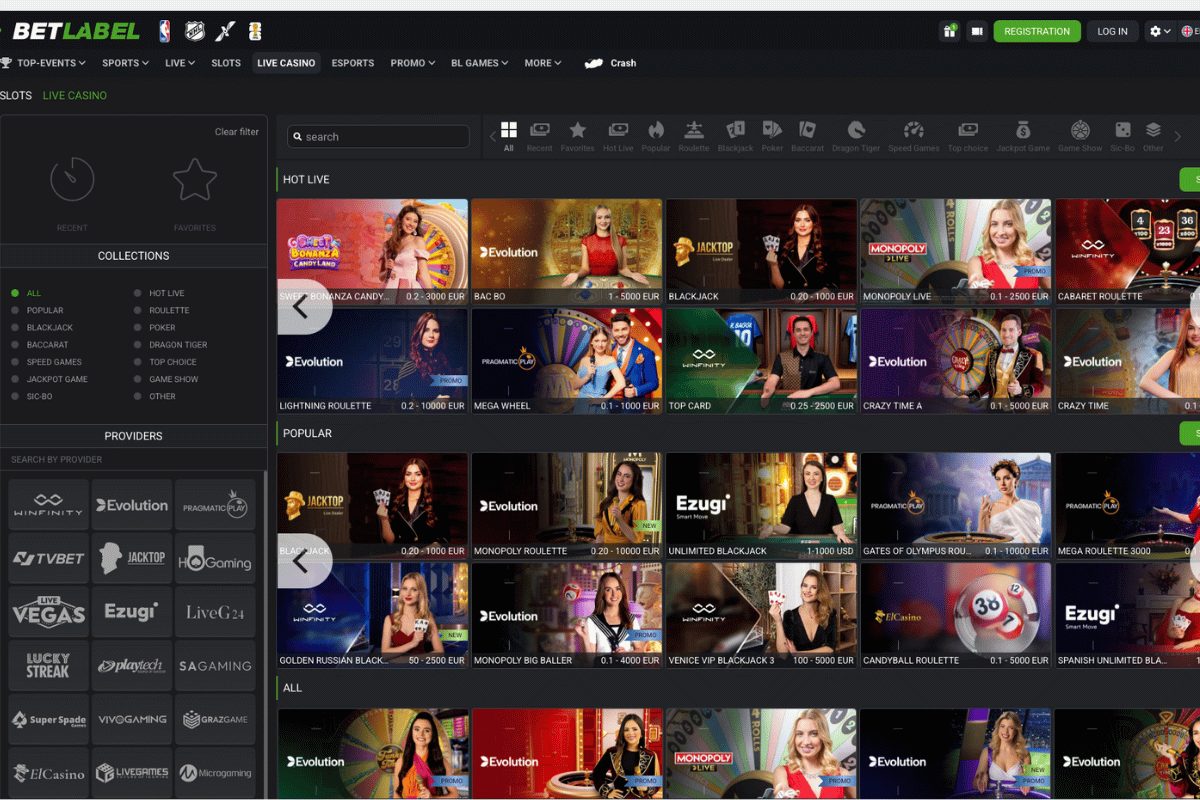The image size is (1200, 800).
Task: Filter by Playtech provider logo
Action: point(132,666)
